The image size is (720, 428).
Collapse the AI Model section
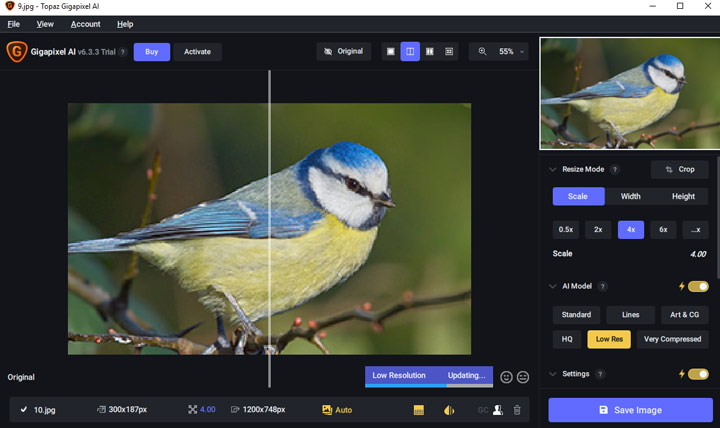tap(552, 286)
